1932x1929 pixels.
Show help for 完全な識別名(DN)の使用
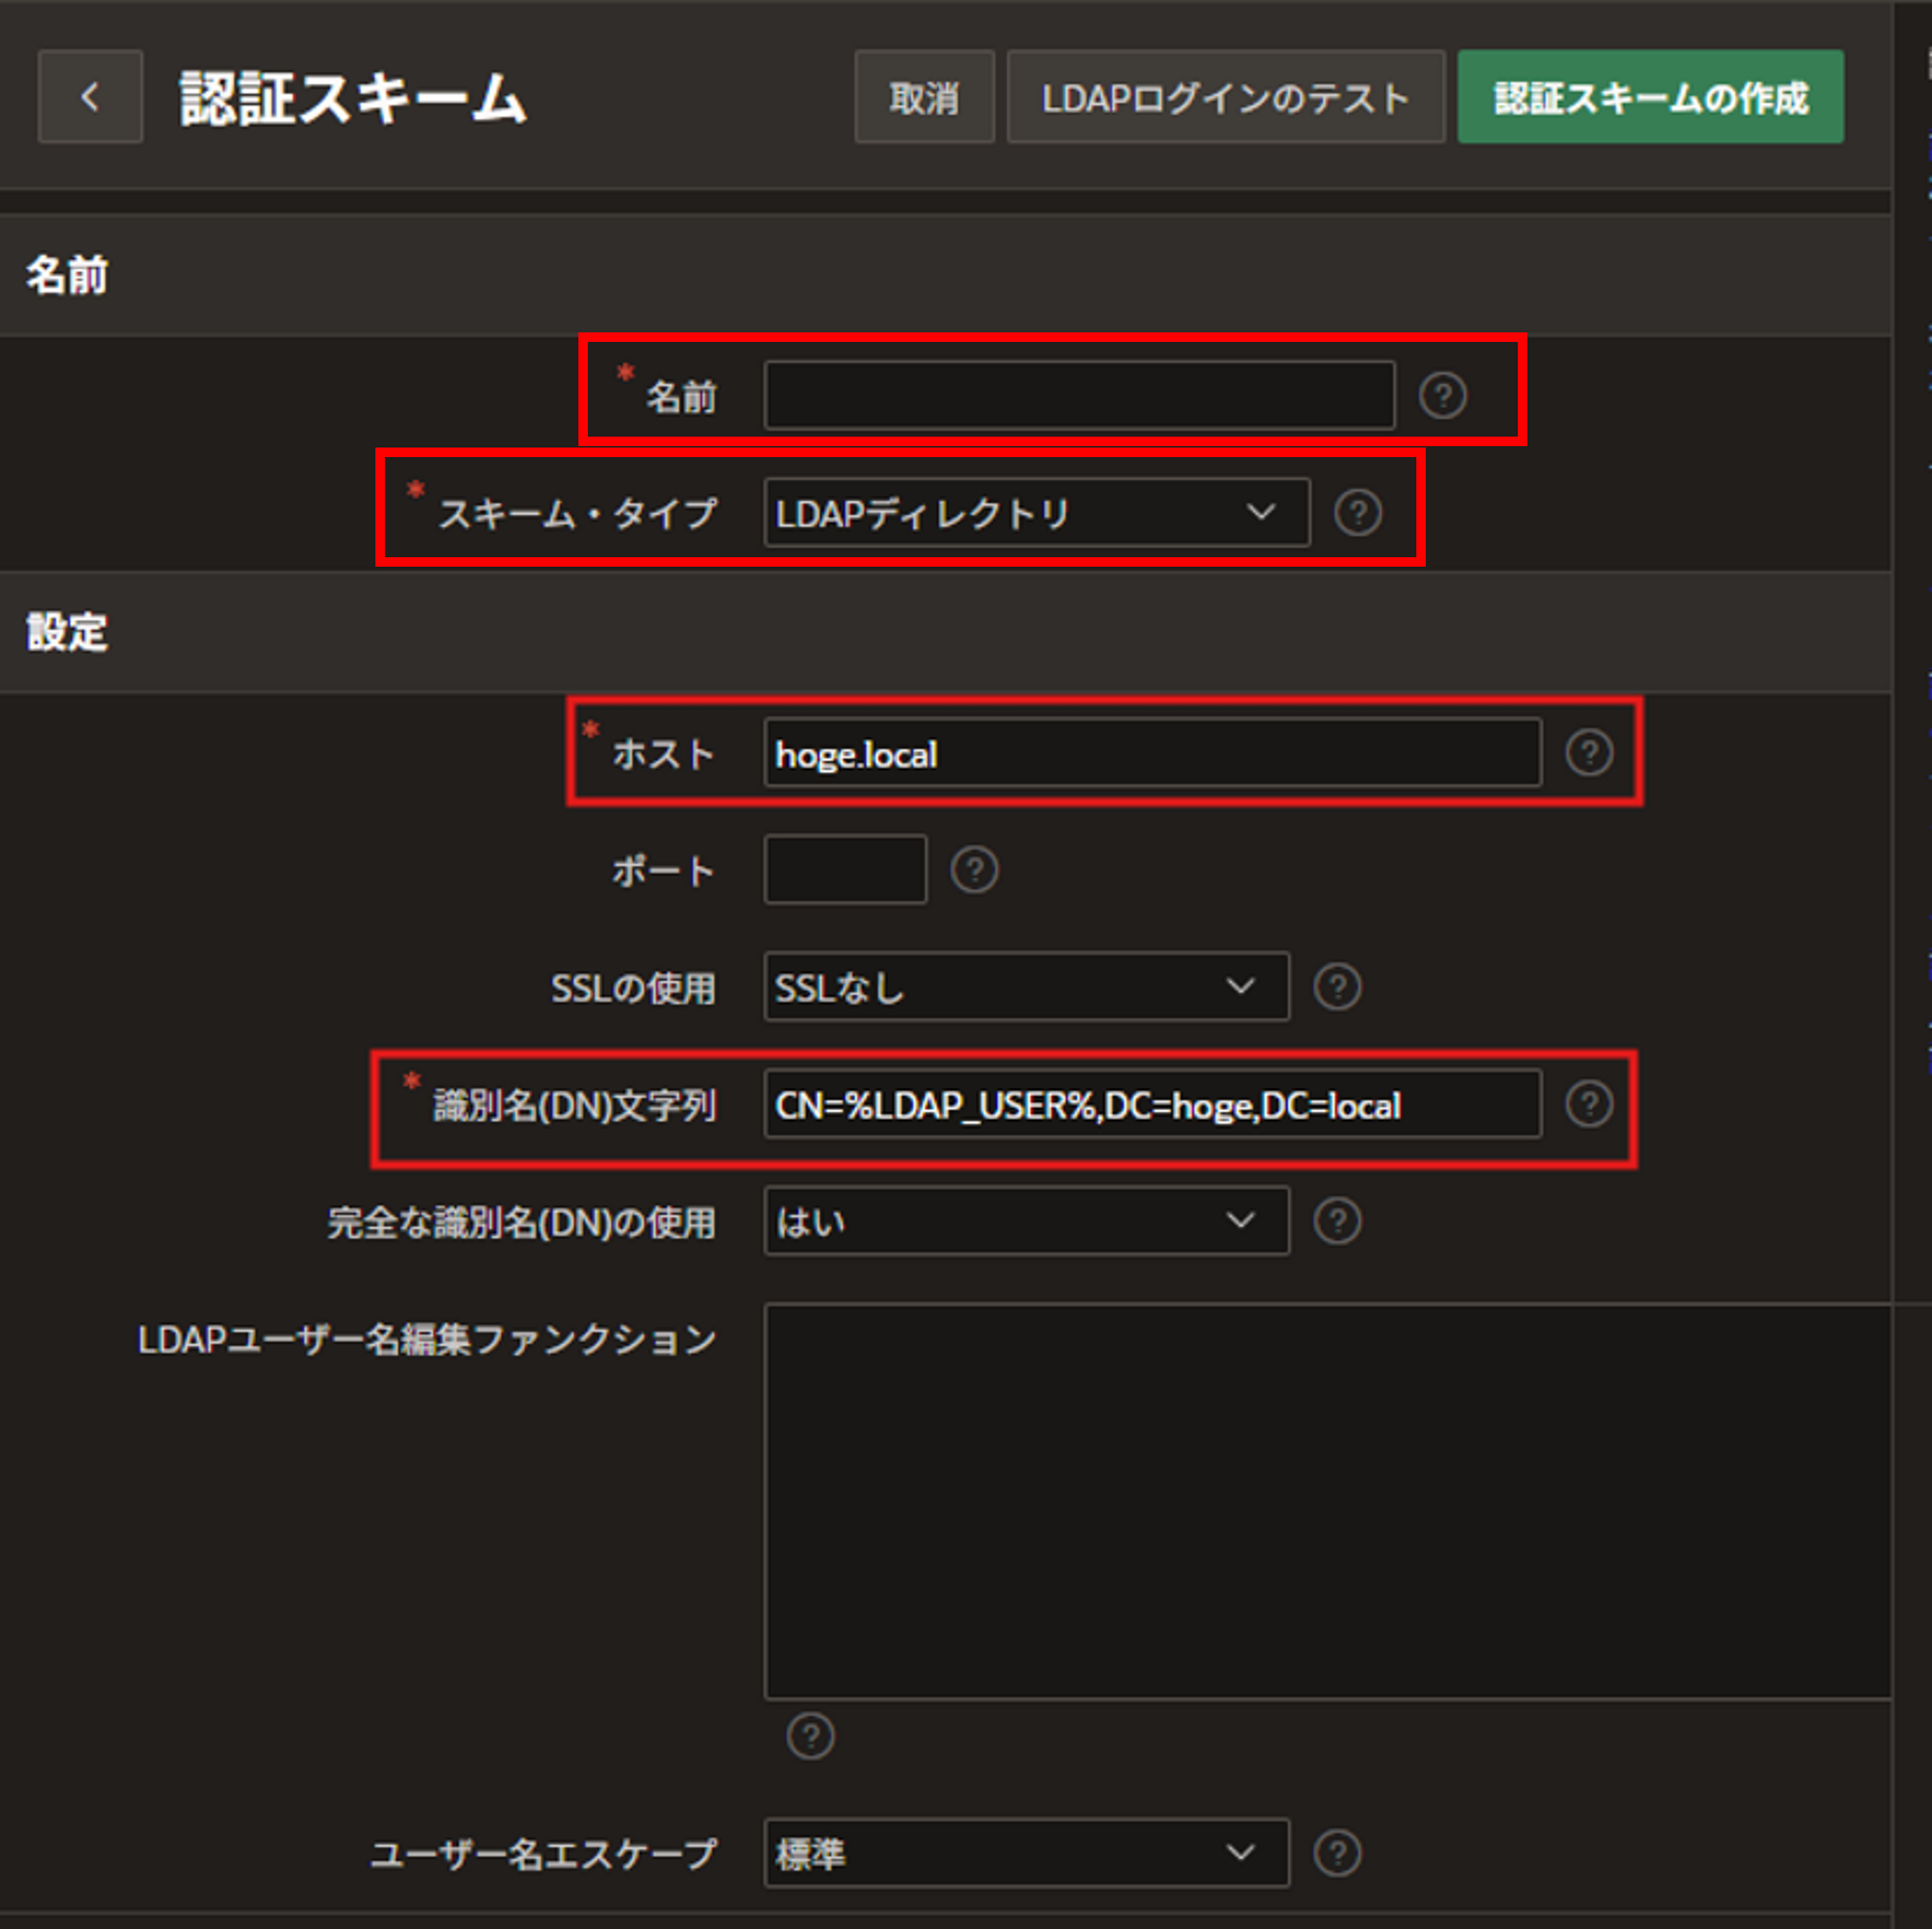coord(1337,1221)
